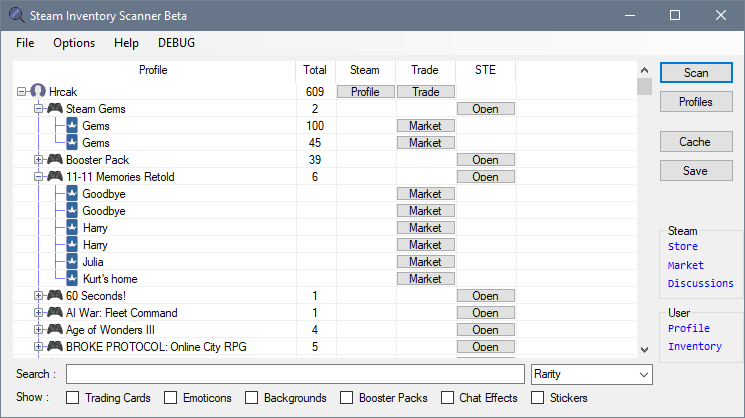
Task: Collapse the Steam Gems node
Action: point(38,108)
